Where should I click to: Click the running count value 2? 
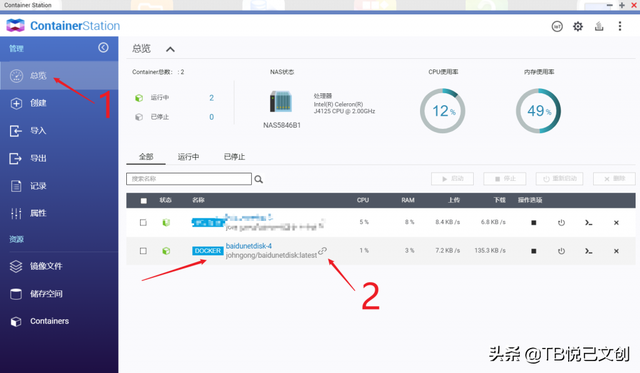coord(211,98)
